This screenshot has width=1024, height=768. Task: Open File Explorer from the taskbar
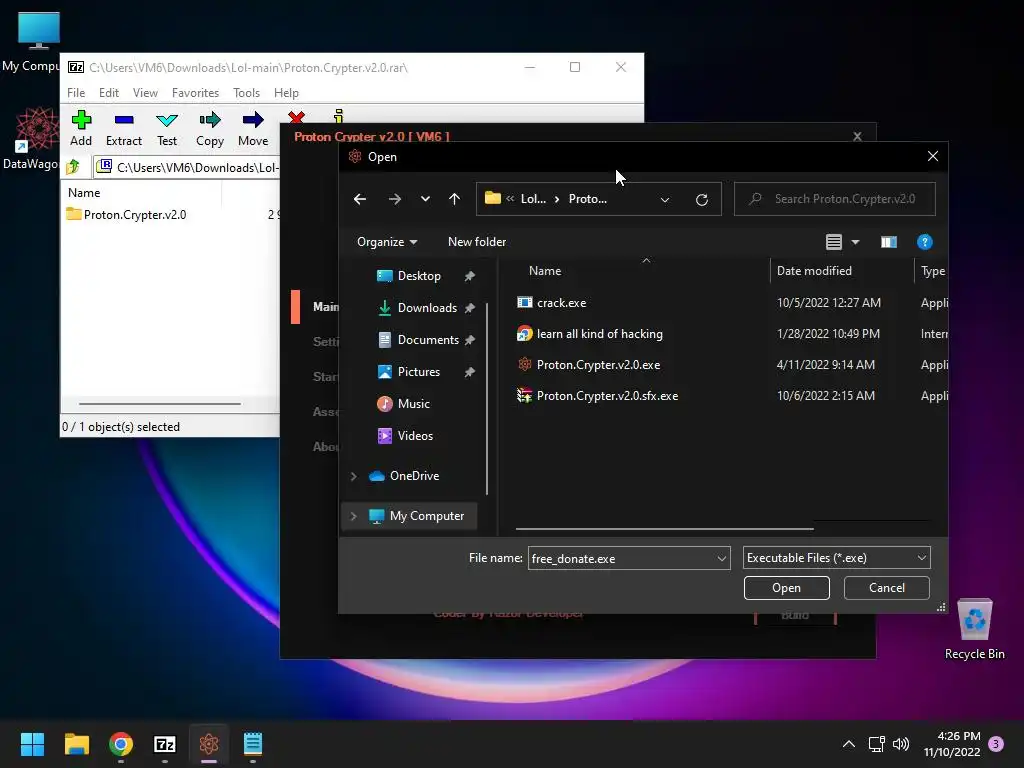(x=76, y=744)
